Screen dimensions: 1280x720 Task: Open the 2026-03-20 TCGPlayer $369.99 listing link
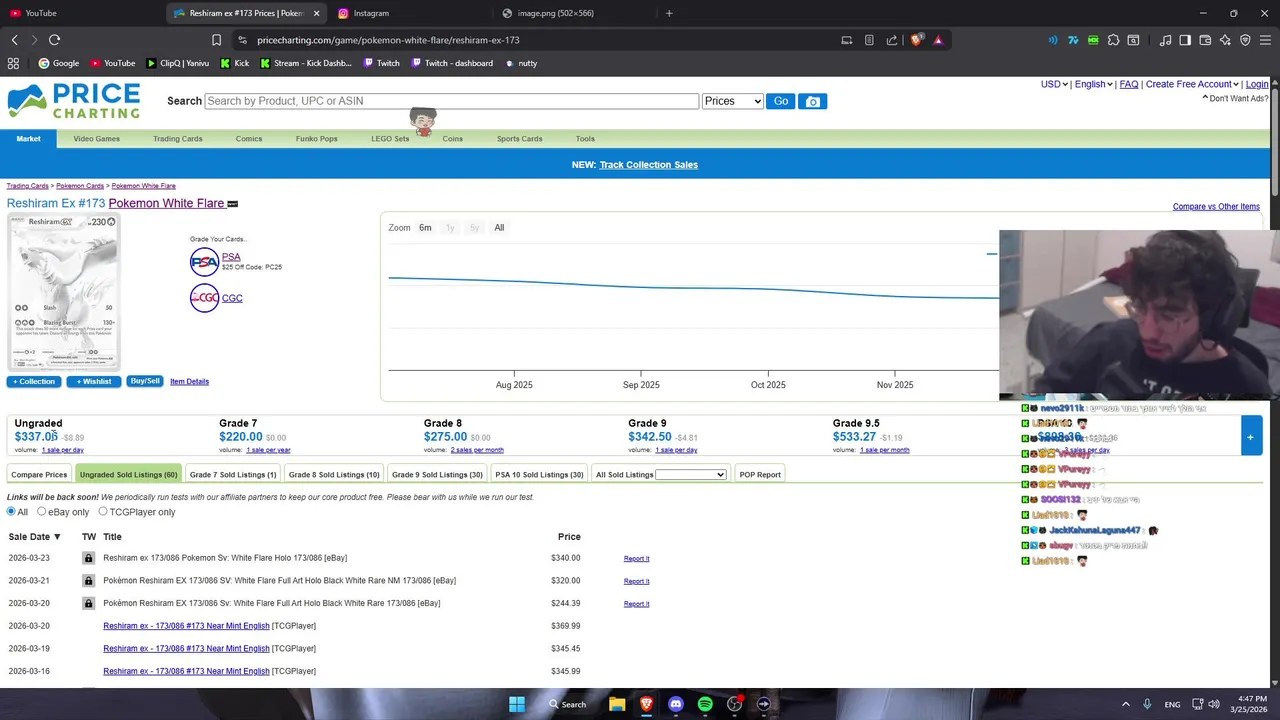point(186,626)
